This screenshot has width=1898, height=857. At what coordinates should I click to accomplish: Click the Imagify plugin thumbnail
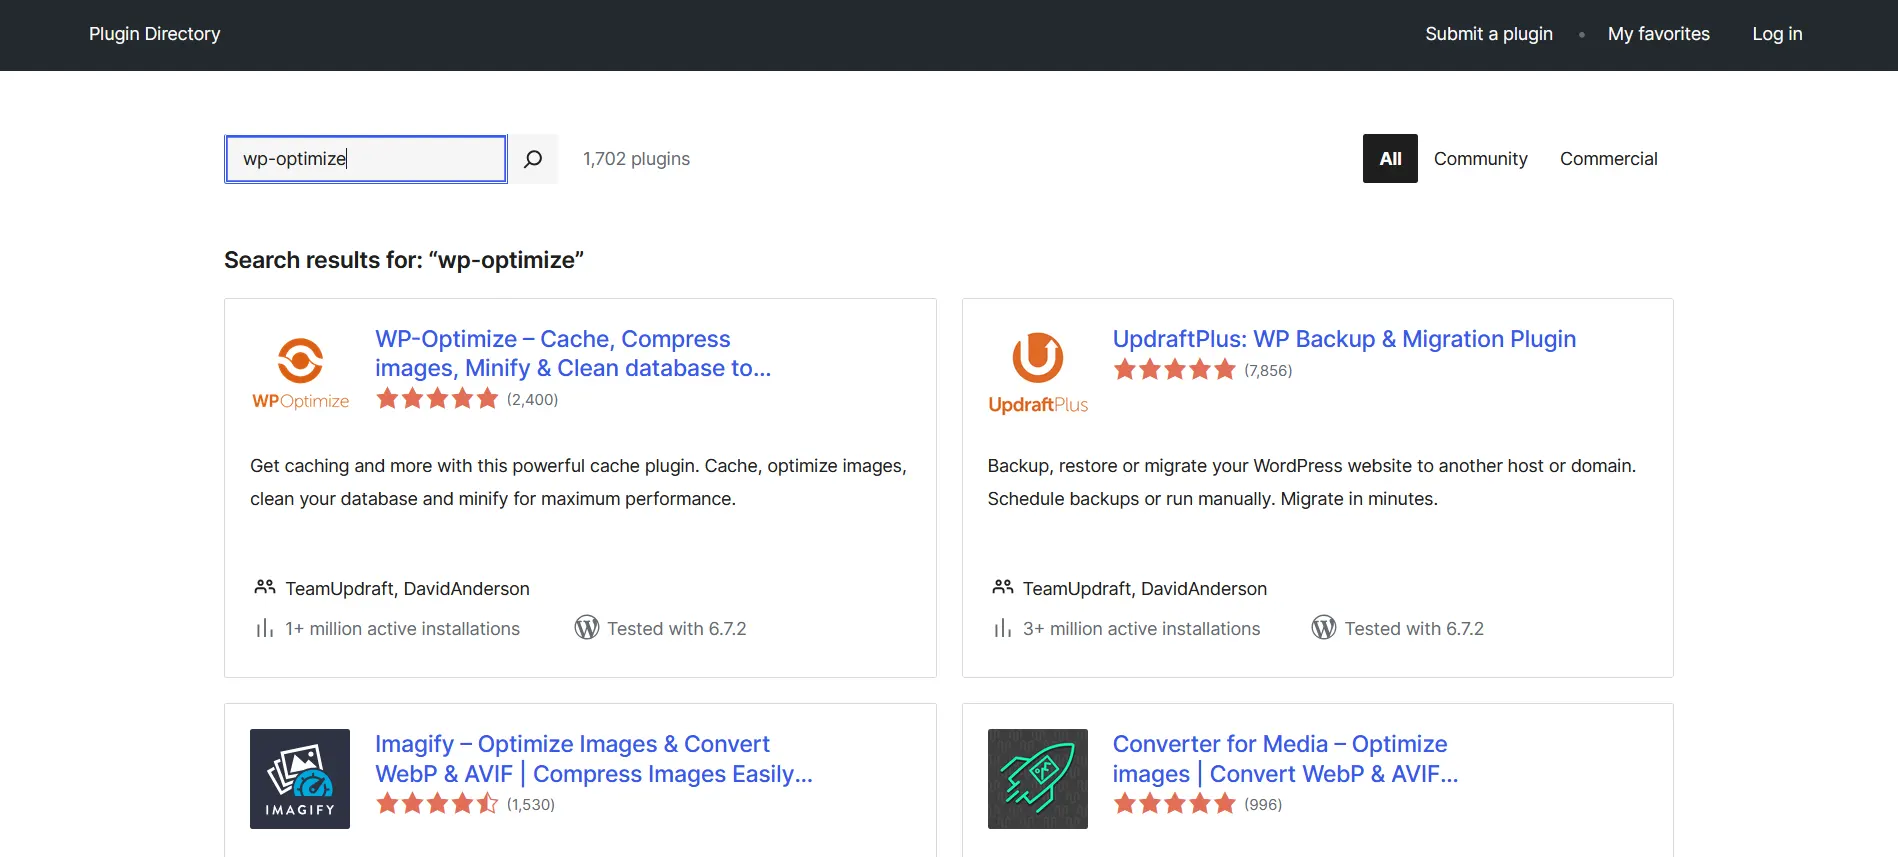pos(300,779)
